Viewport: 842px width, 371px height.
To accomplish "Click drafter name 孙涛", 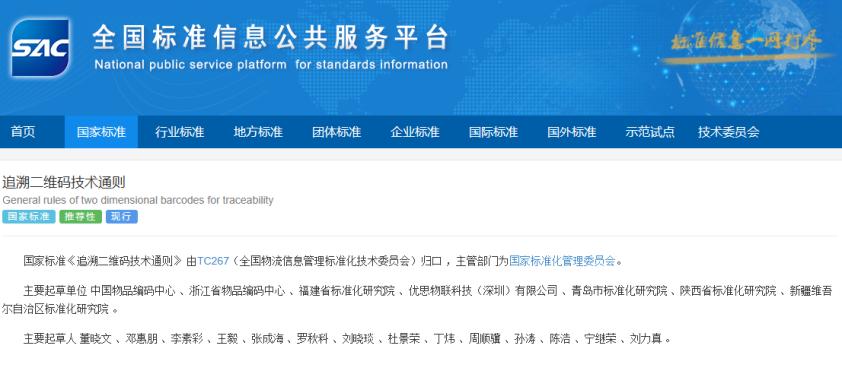I will 525,339.
